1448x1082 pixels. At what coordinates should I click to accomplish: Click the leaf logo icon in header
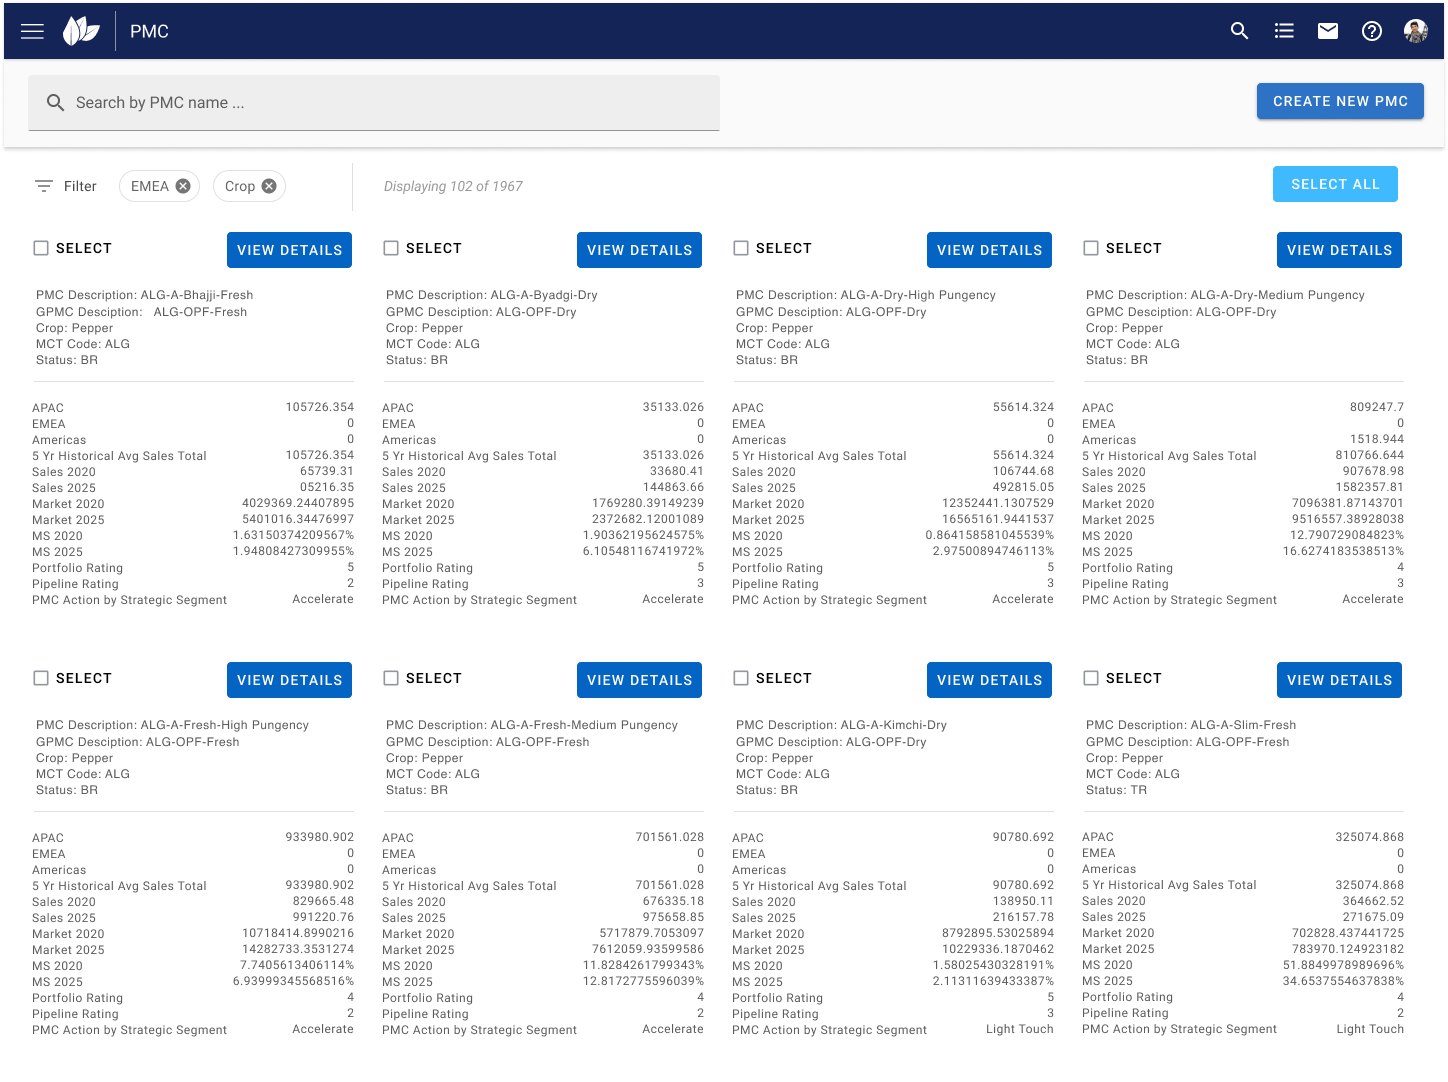coord(81,31)
